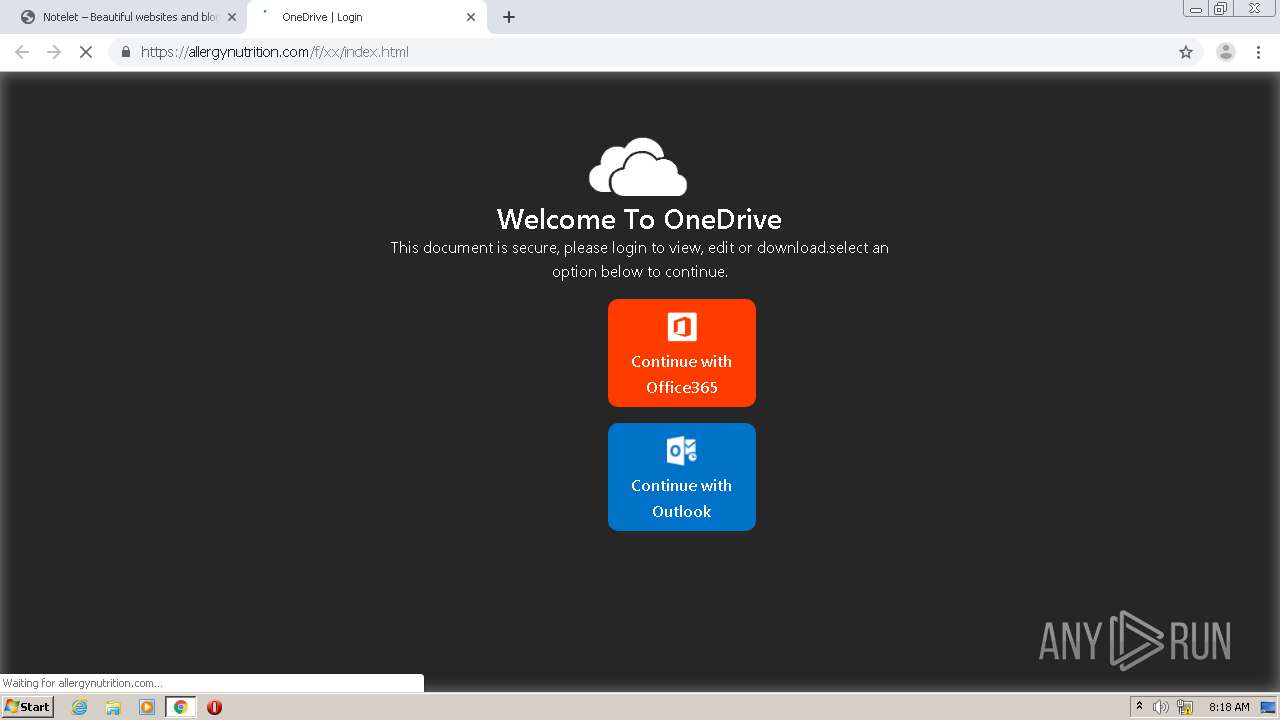Click the red Opera taskbar icon
Image resolution: width=1280 pixels, height=720 pixels.
[214, 707]
